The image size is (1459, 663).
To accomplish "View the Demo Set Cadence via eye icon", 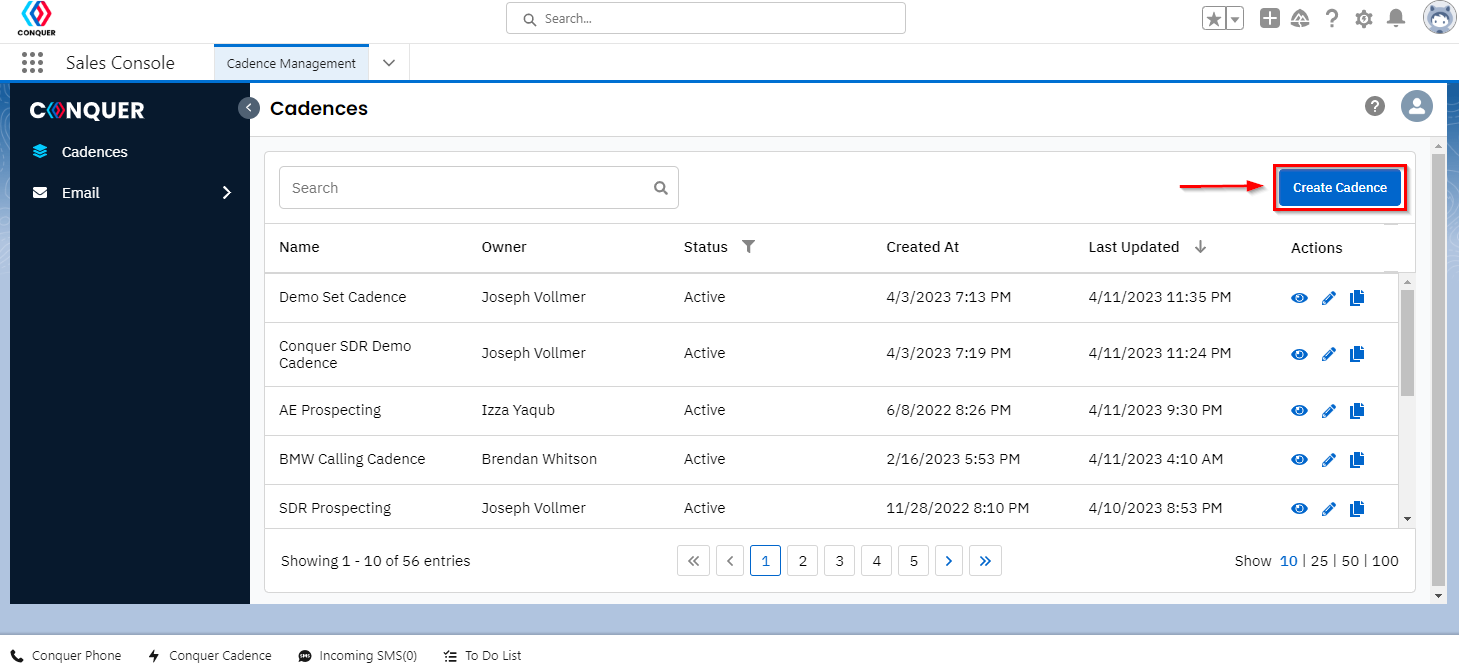I will (1299, 298).
